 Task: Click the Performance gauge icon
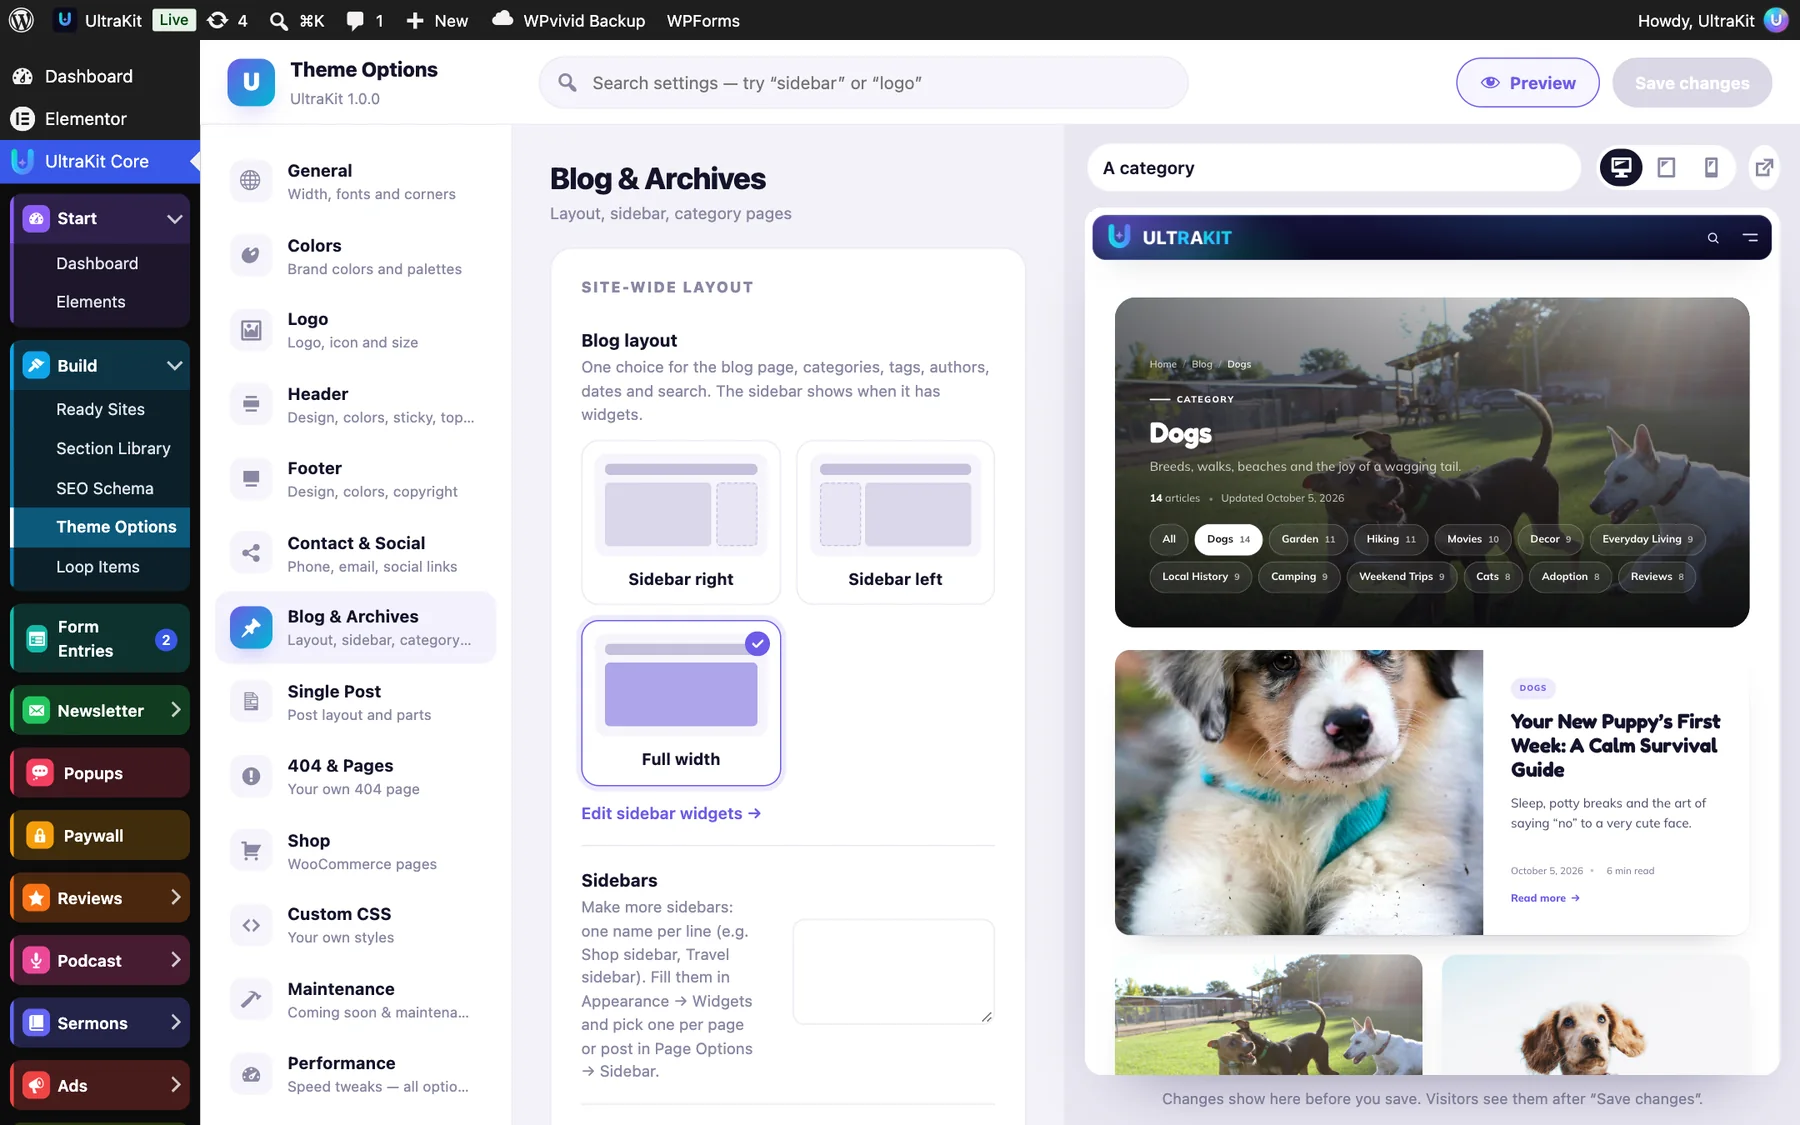tap(251, 1074)
